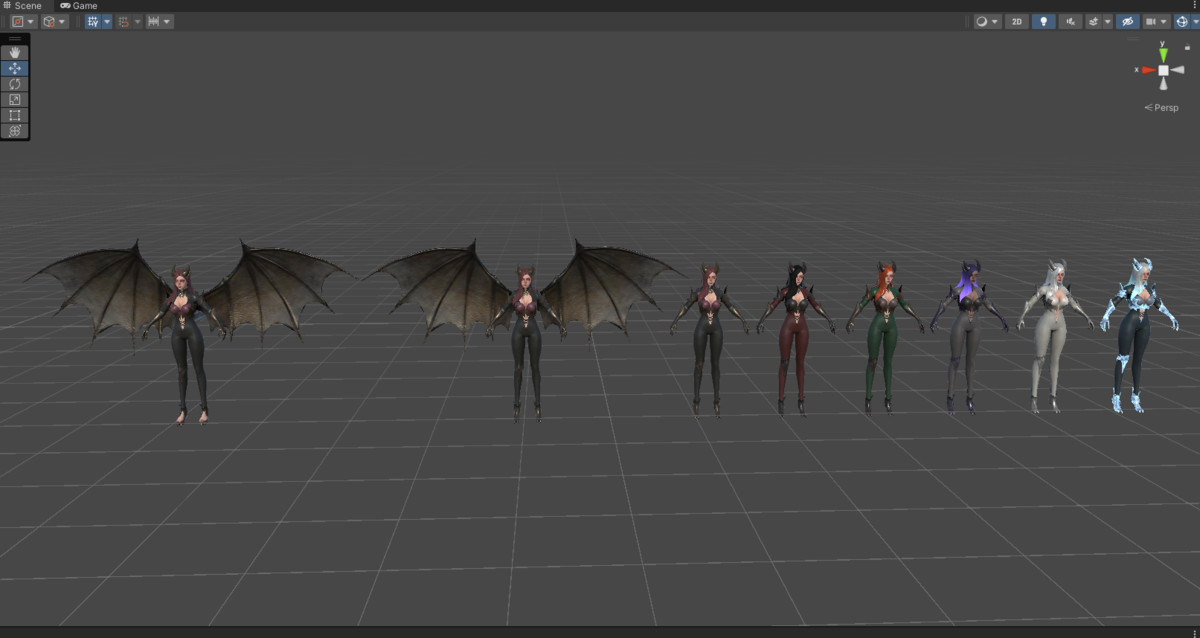Toggle tool handle pivot position icon
This screenshot has width=1200, height=638.
click(x=18, y=21)
